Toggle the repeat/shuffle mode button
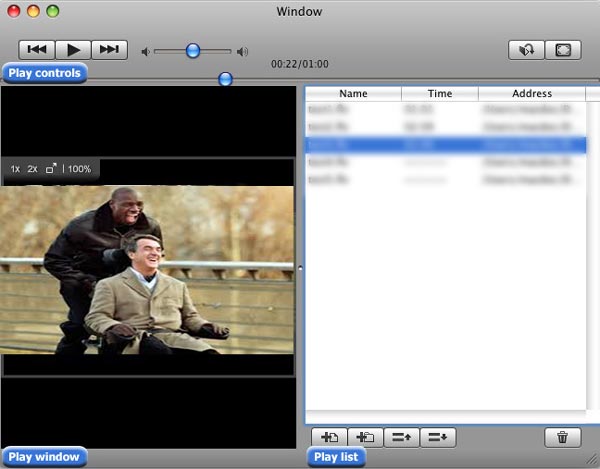Viewport: 600px width, 469px height. (526, 50)
